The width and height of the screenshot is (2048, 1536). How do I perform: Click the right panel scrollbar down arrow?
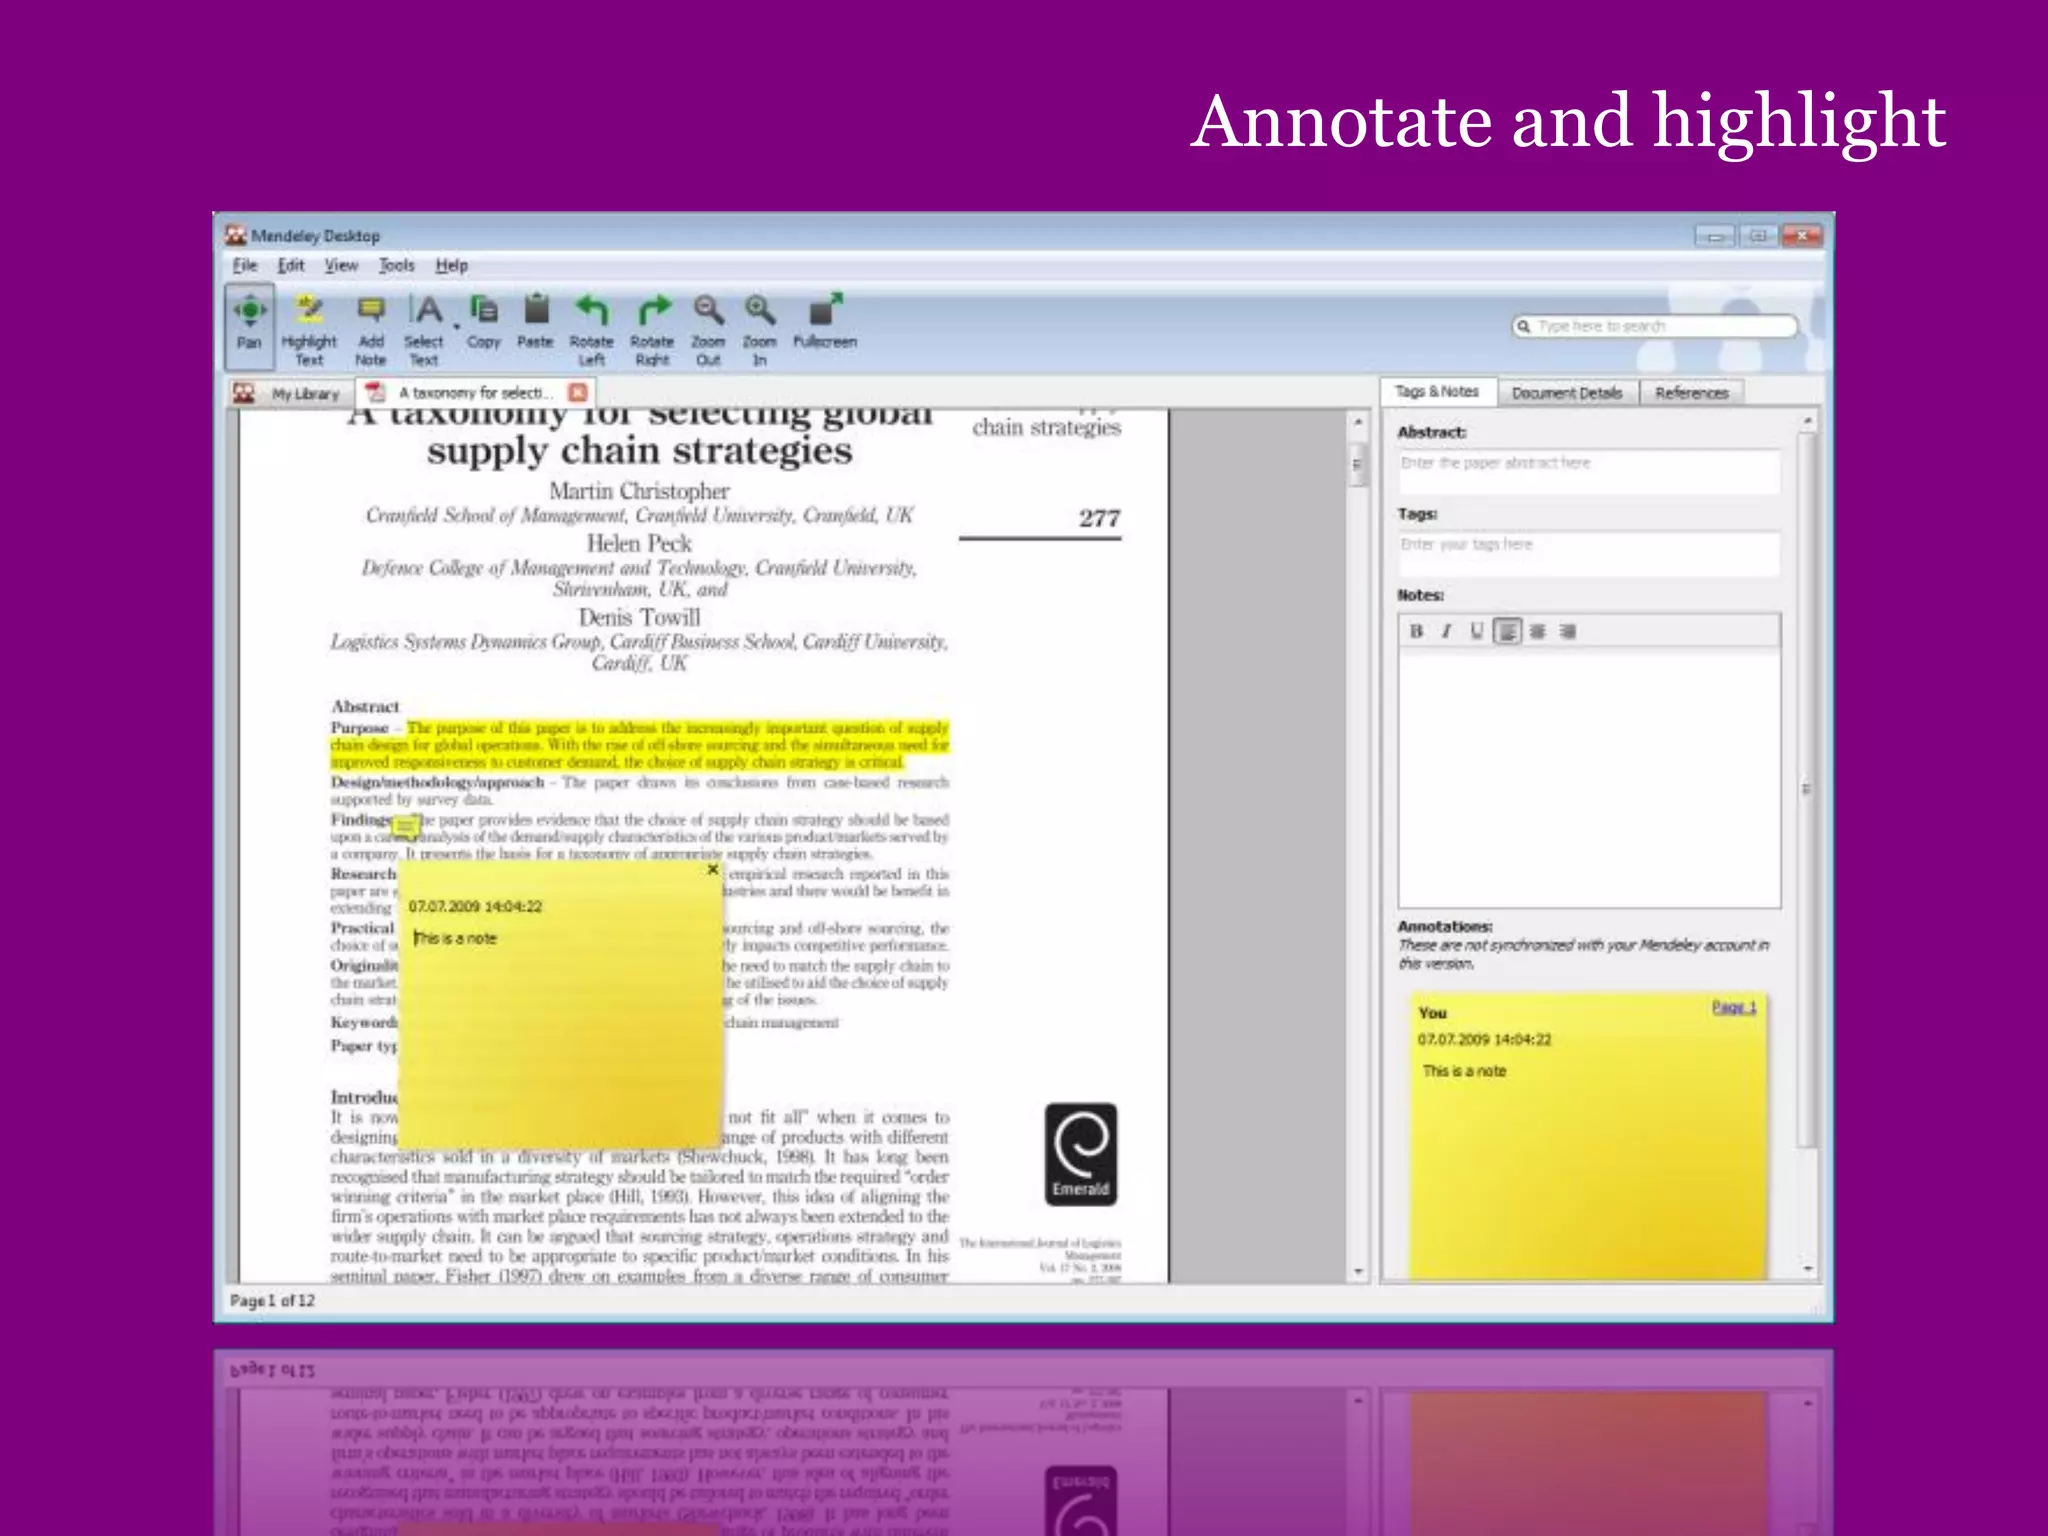(x=1807, y=1269)
